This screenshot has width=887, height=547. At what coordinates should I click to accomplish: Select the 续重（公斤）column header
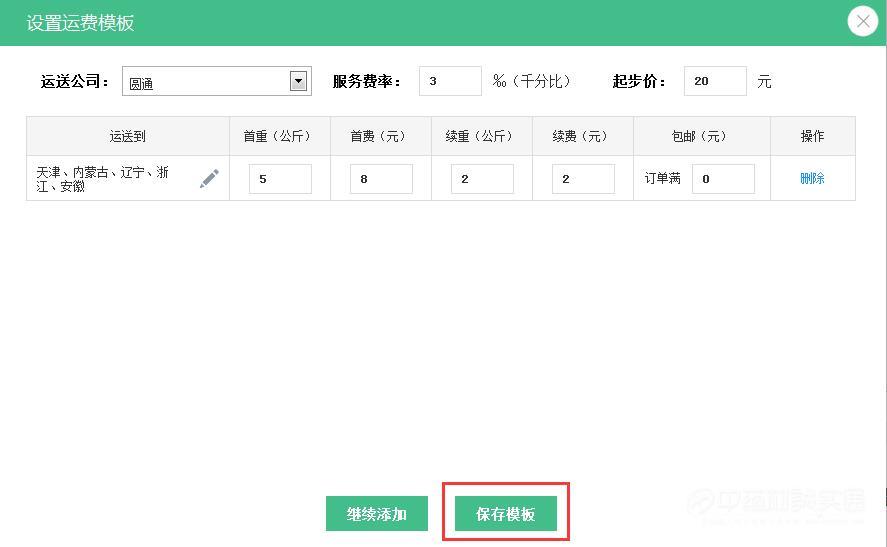pos(482,136)
